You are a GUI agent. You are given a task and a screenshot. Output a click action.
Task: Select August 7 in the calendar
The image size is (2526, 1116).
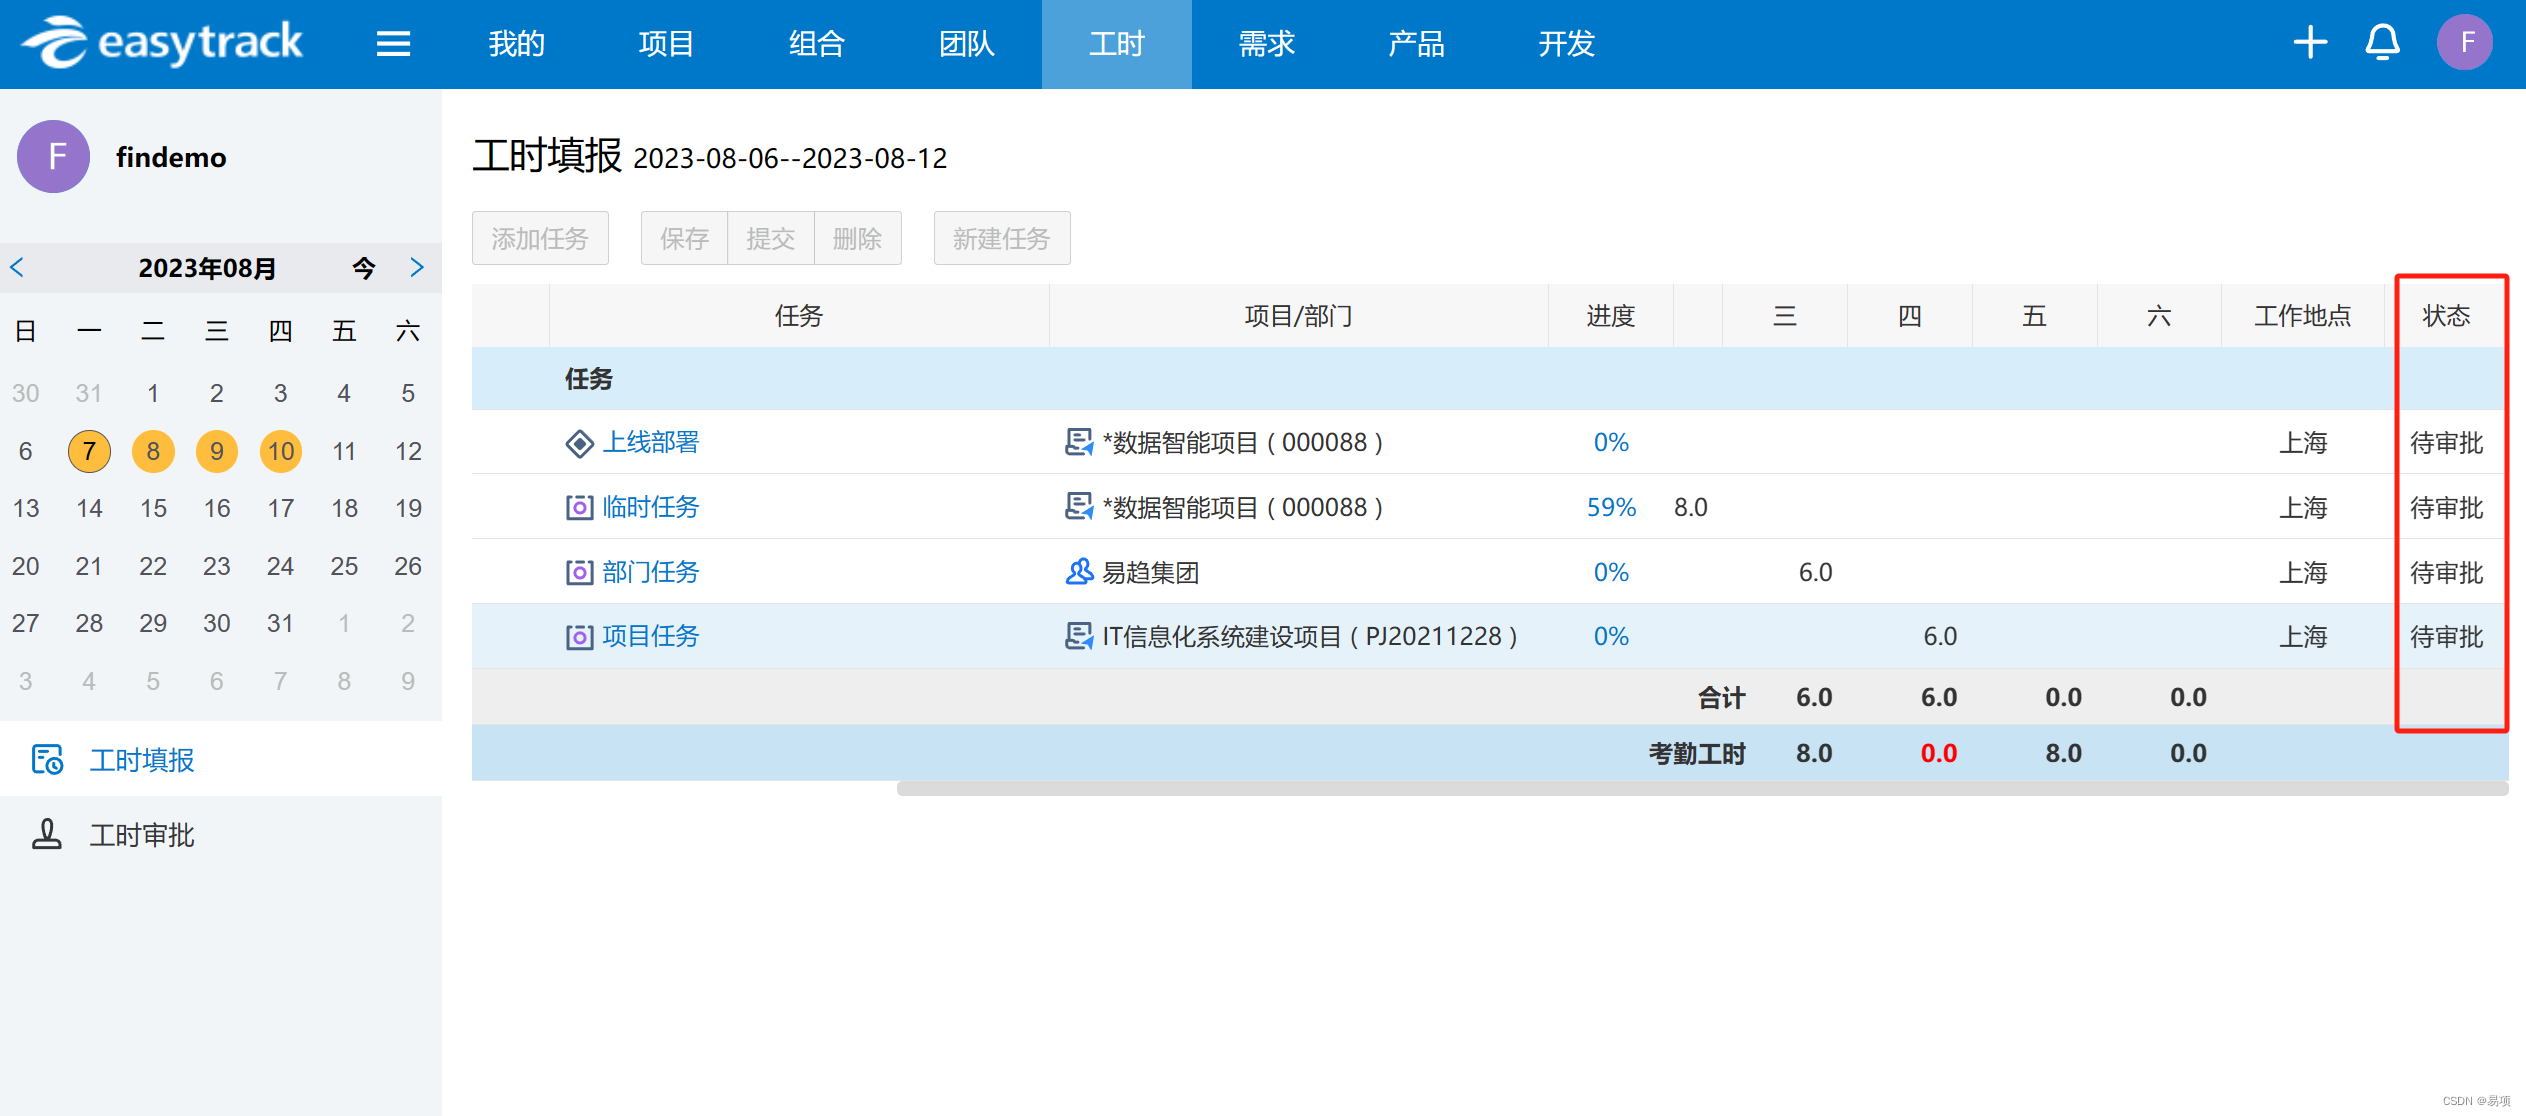pyautogui.click(x=89, y=451)
